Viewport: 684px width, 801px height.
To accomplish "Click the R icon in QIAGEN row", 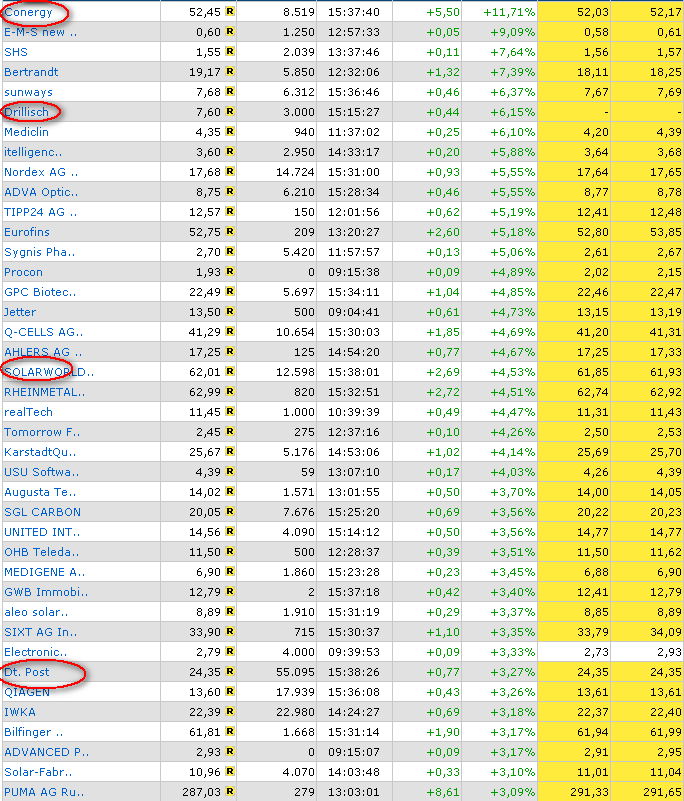I will pyautogui.click(x=230, y=692).
